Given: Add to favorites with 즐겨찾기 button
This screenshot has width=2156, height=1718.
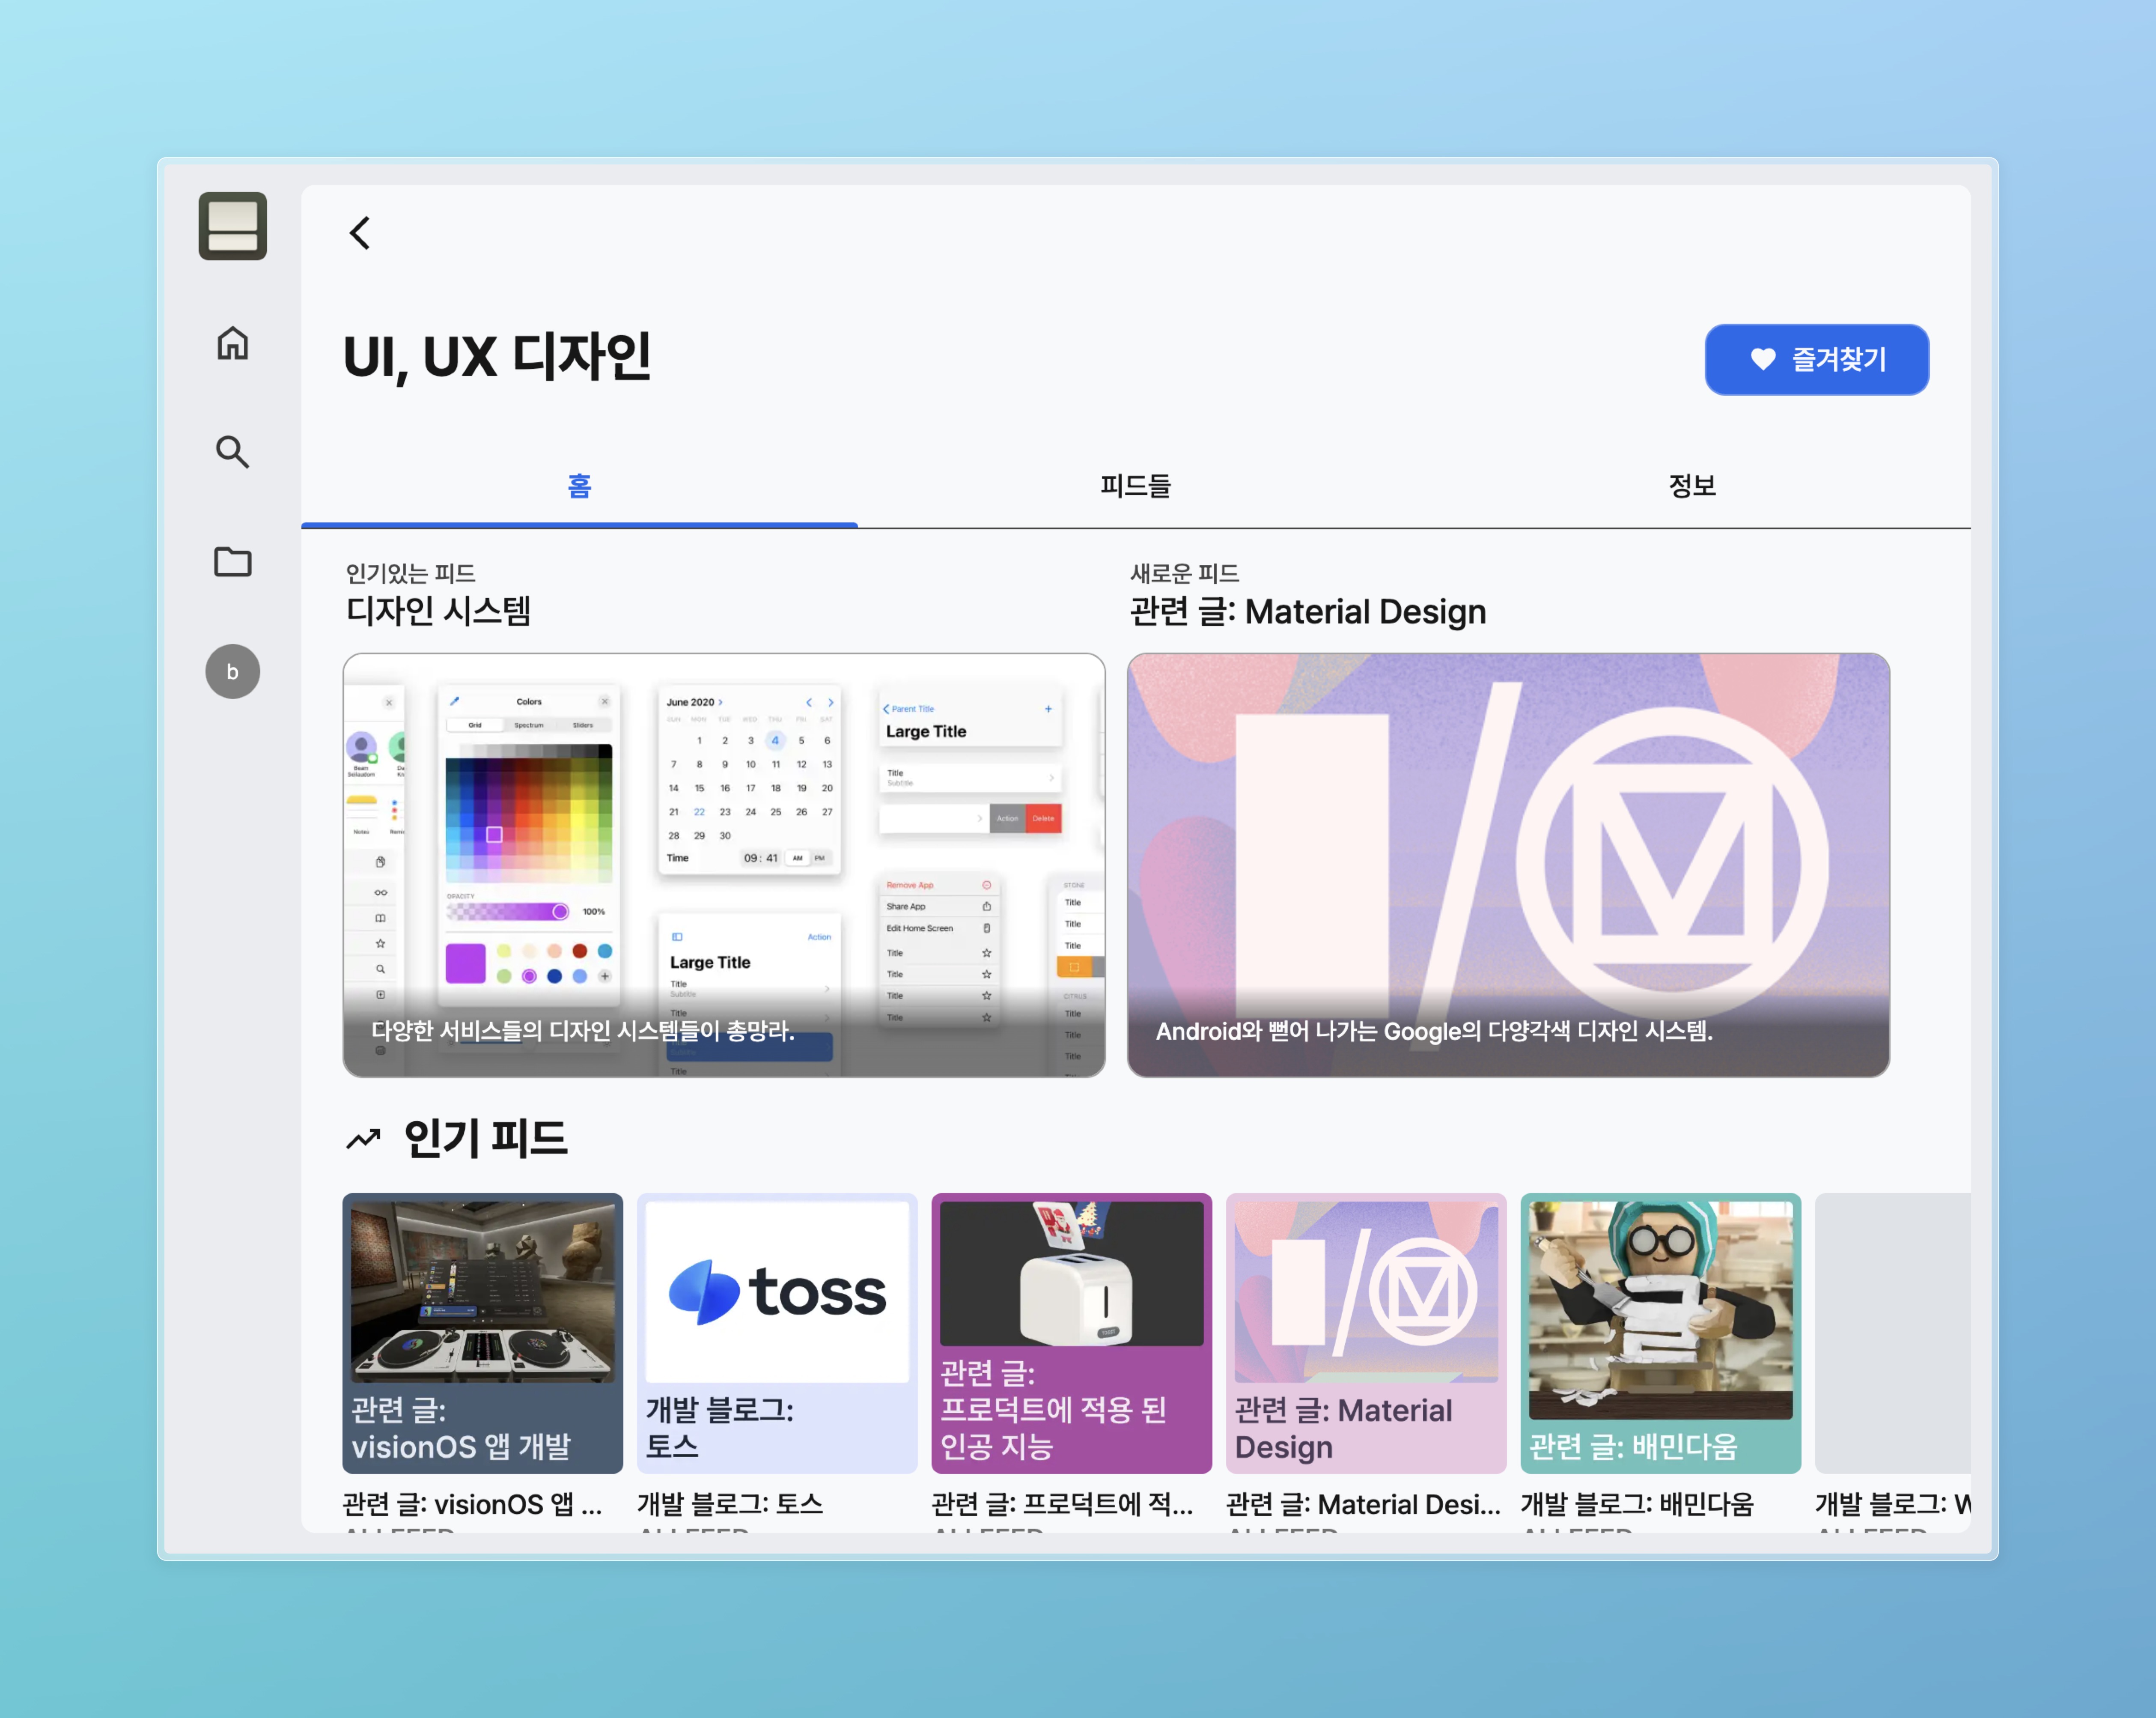Looking at the screenshot, I should pos(1816,359).
